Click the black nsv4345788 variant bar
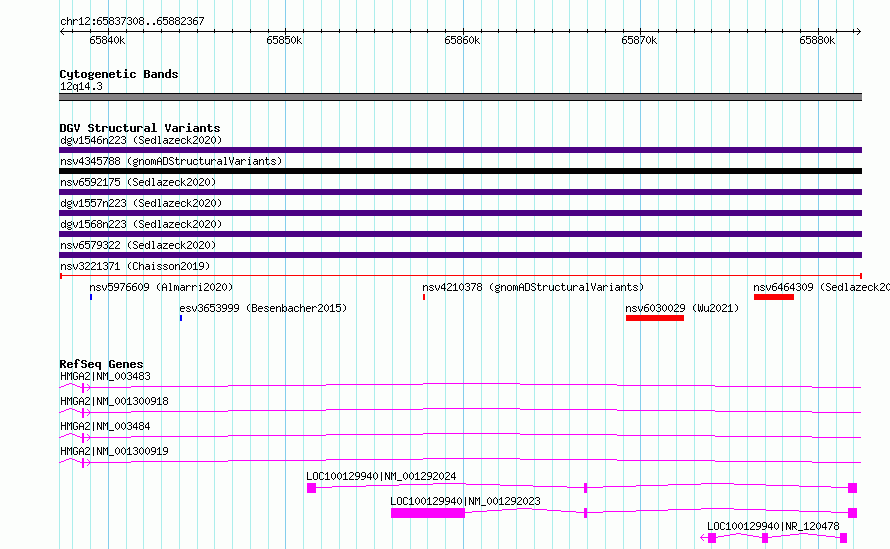 (x=460, y=171)
